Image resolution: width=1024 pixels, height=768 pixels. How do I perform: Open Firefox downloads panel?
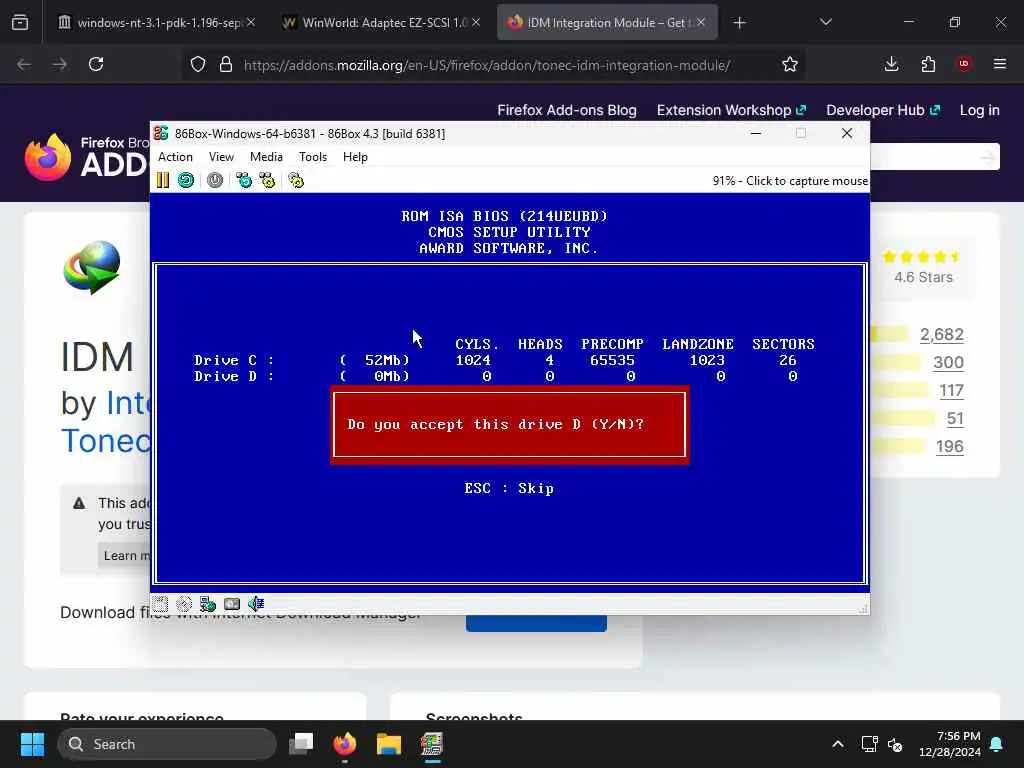point(891,64)
